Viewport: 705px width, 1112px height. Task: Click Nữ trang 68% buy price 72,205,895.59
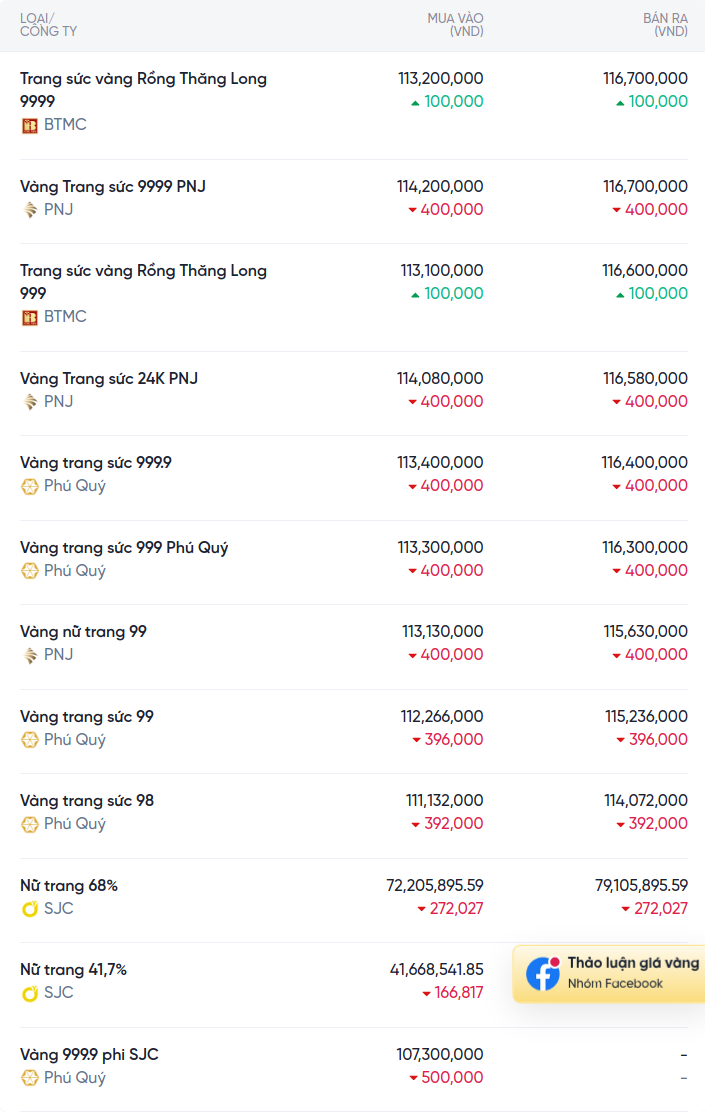[435, 885]
